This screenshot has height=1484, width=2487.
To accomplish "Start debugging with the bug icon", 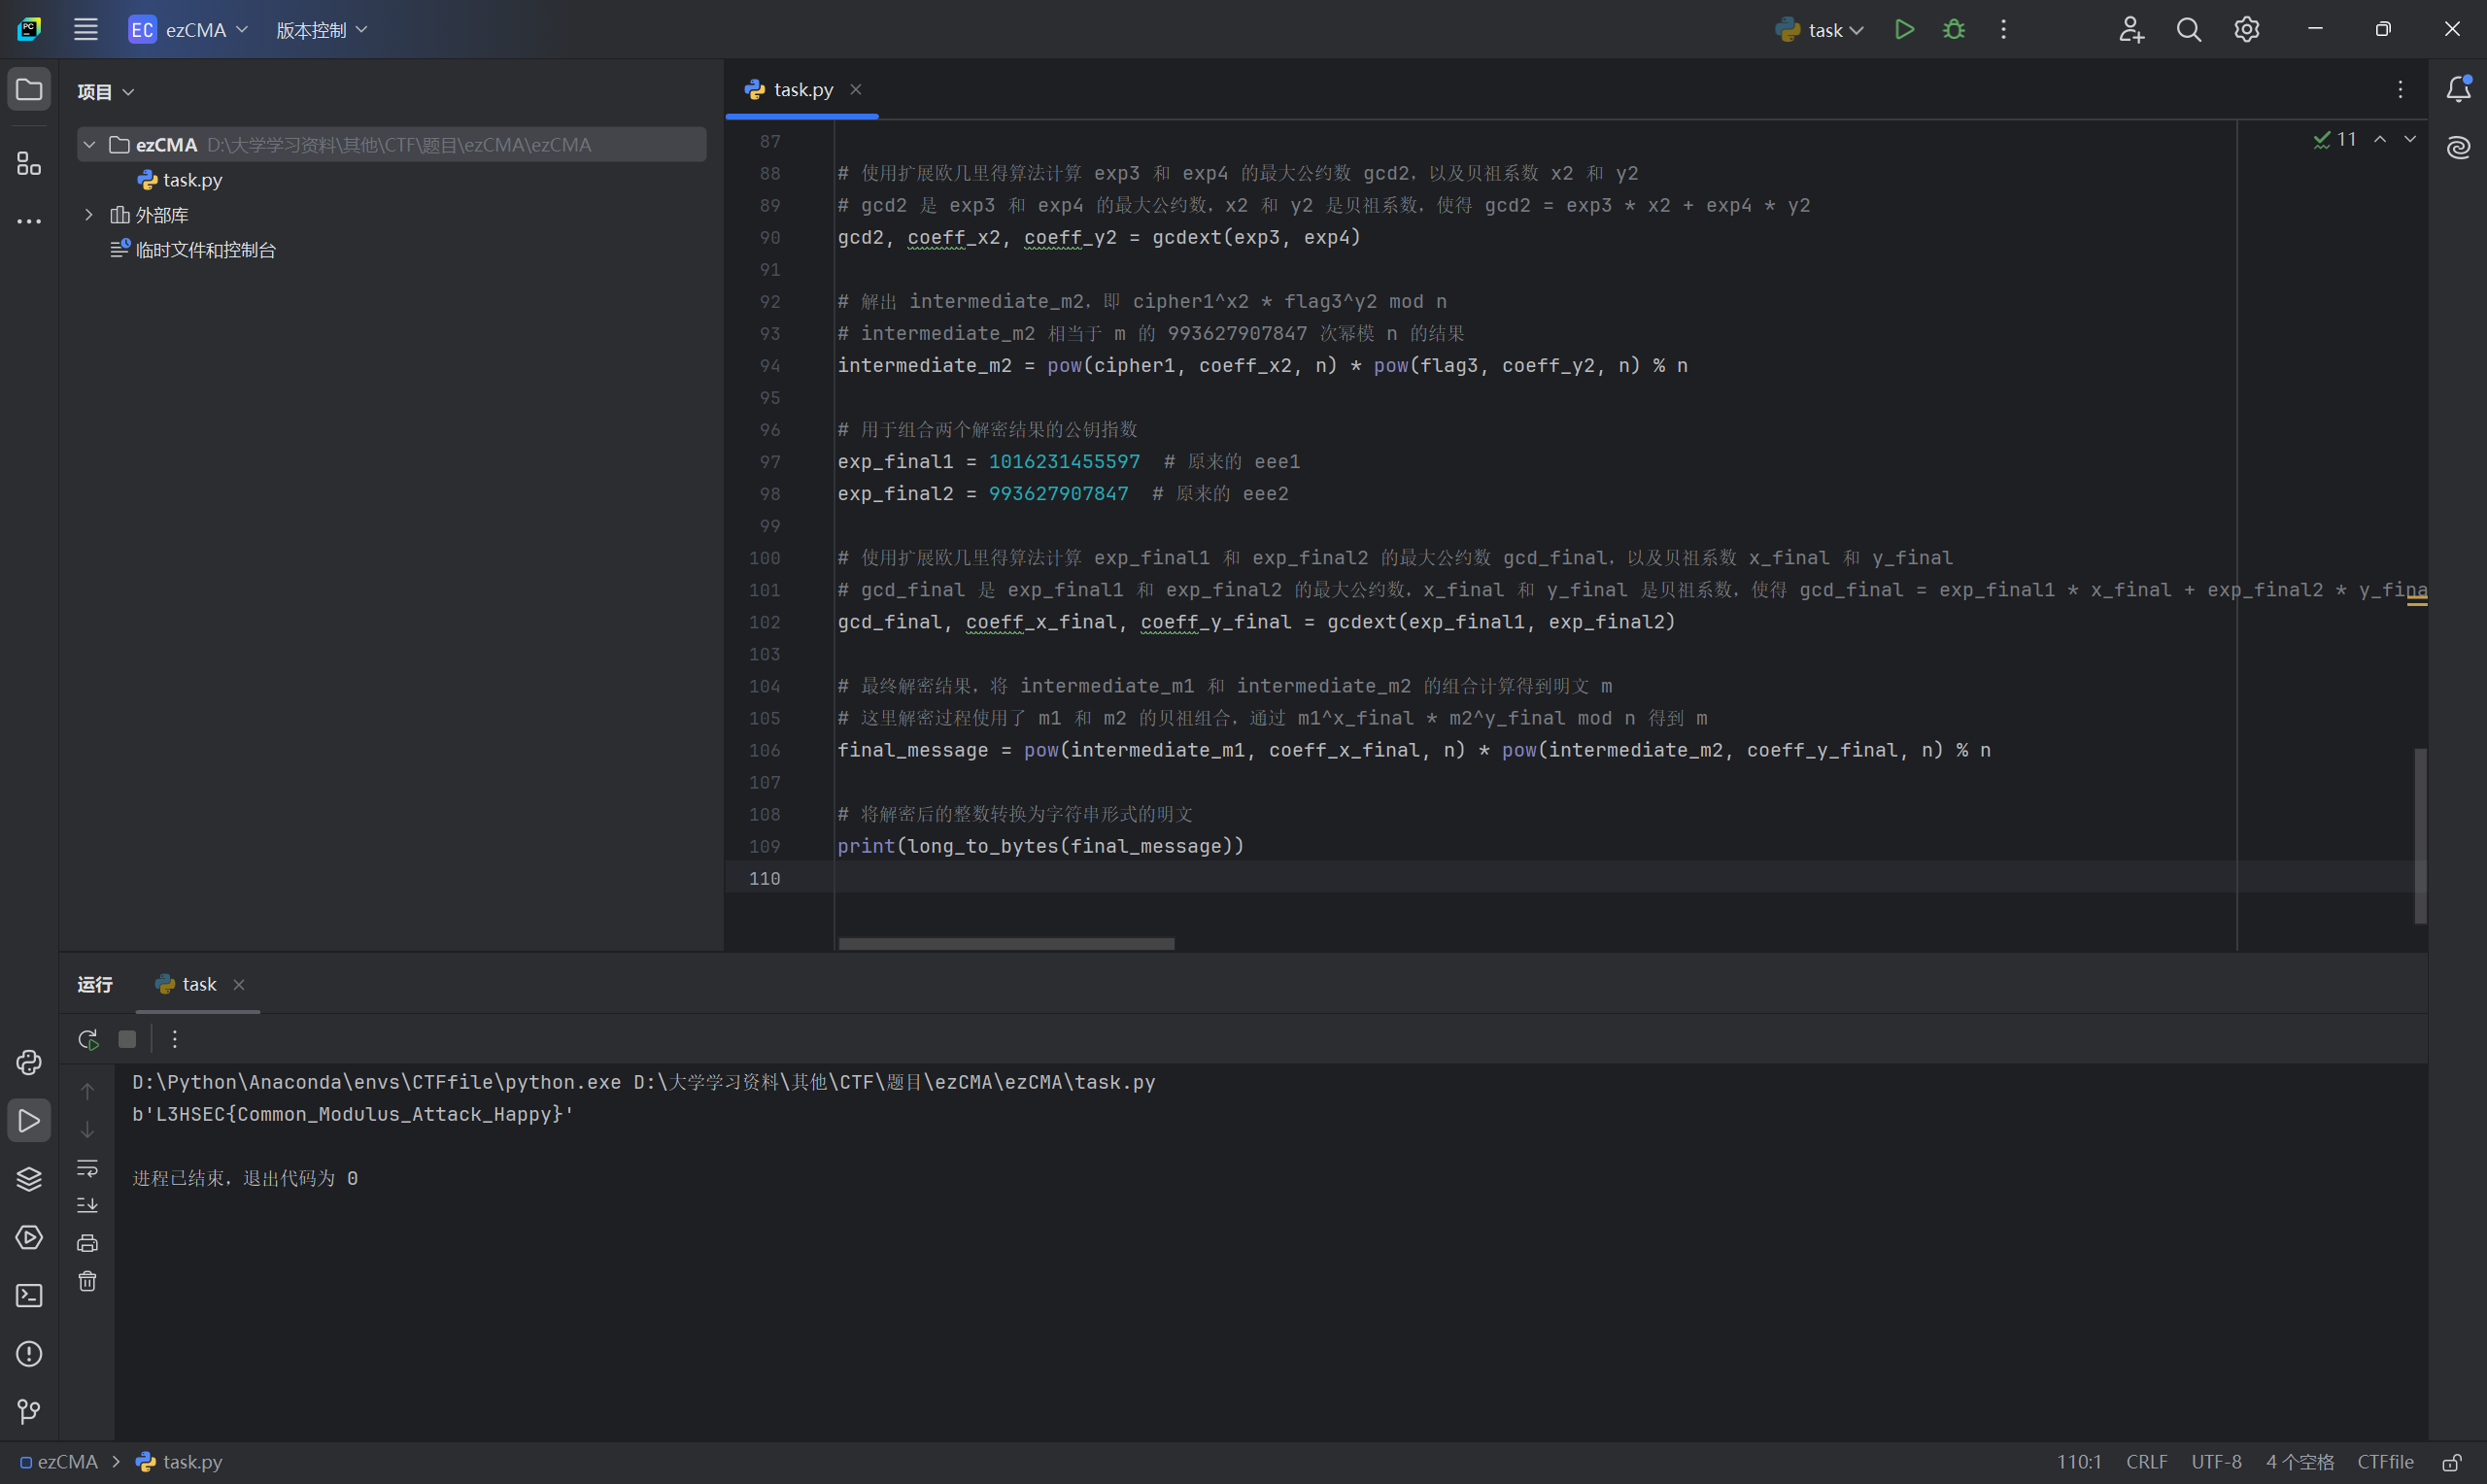I will (x=1953, y=29).
